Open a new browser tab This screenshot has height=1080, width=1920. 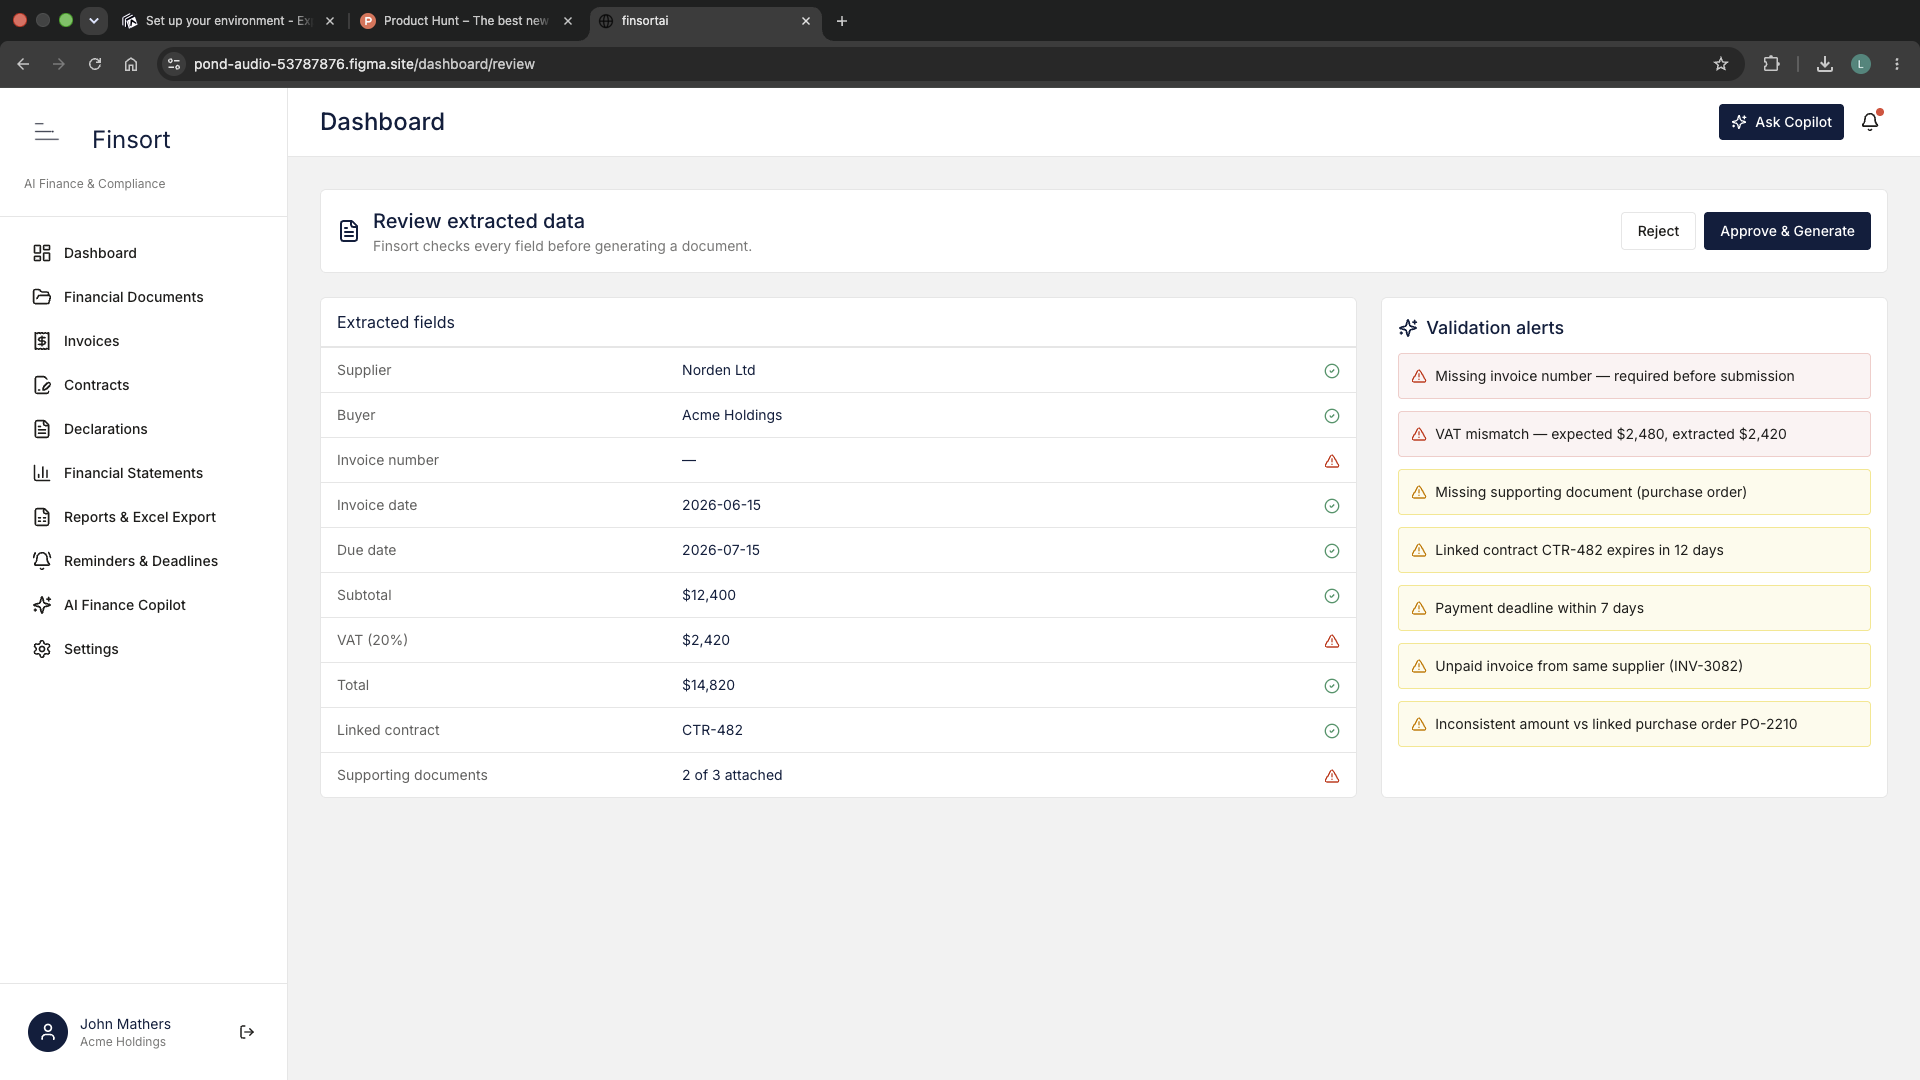[842, 21]
